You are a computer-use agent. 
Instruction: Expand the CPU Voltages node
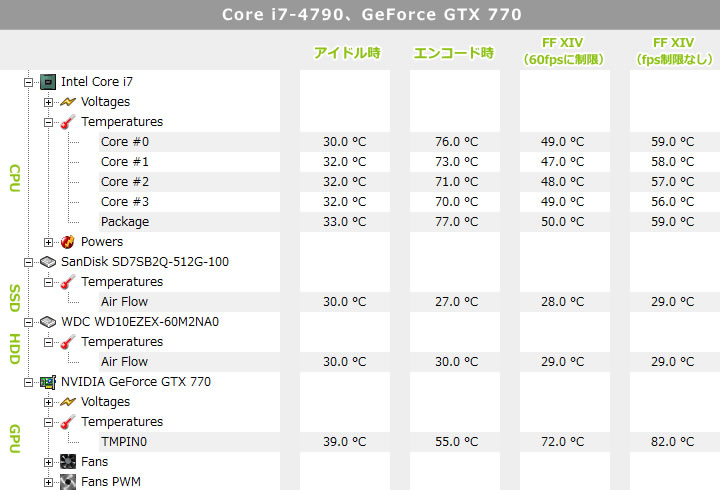[48, 102]
